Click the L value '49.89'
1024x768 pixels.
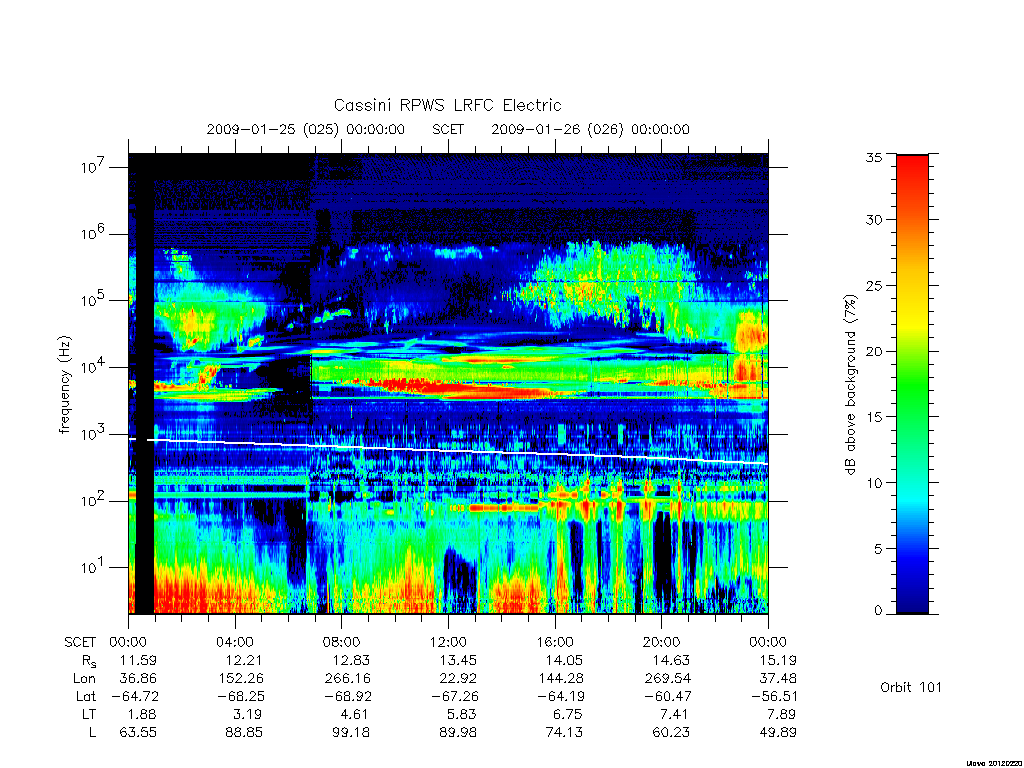(777, 732)
